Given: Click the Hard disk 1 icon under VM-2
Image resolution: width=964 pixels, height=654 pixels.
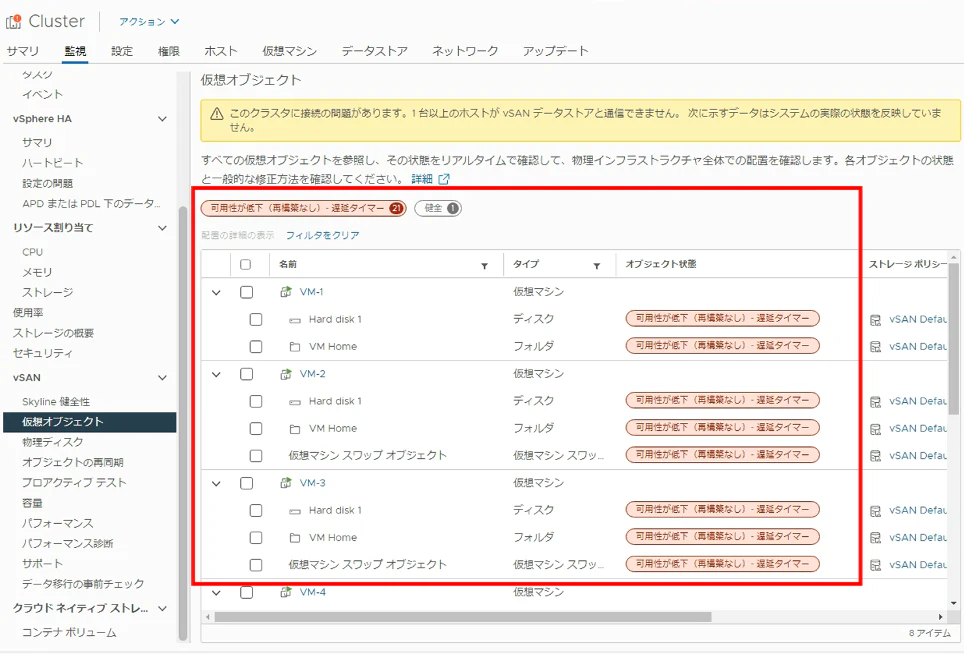Looking at the screenshot, I should (x=295, y=402).
